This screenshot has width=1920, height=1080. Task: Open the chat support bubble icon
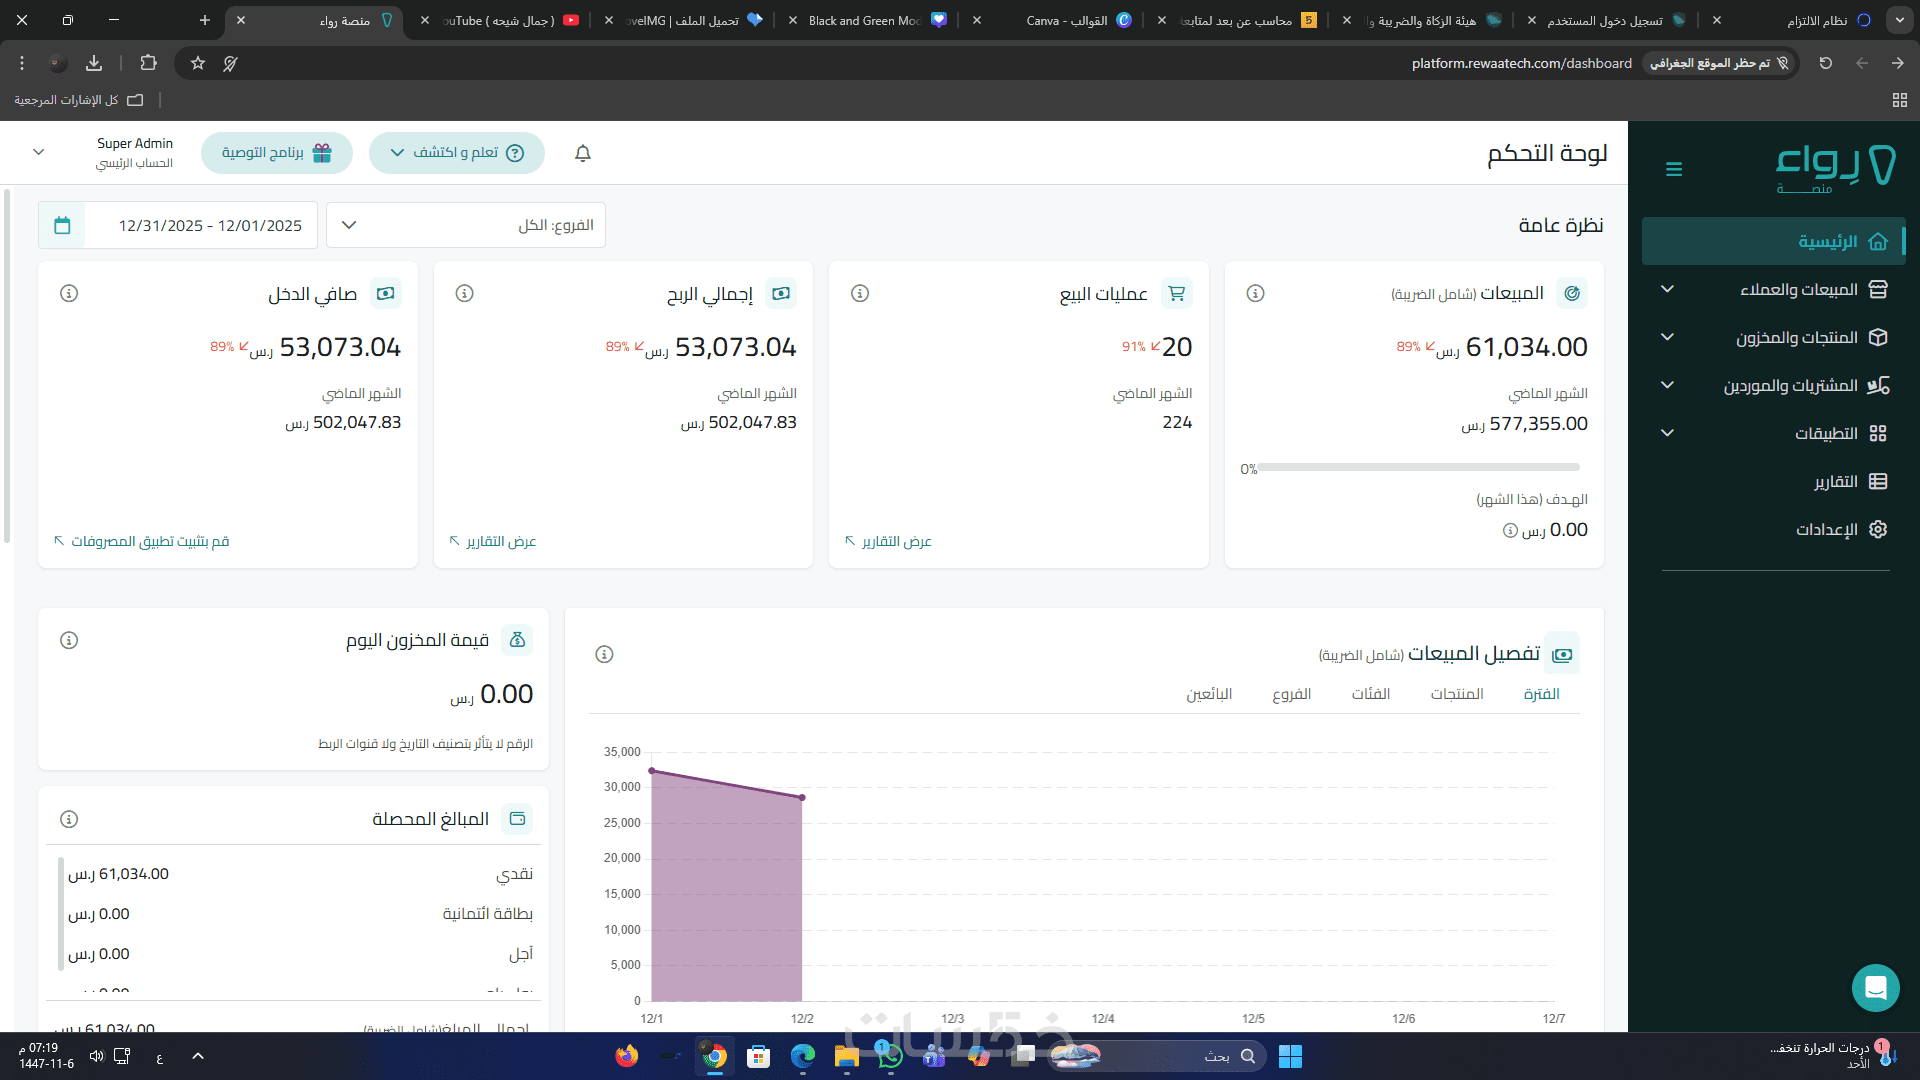(1875, 988)
